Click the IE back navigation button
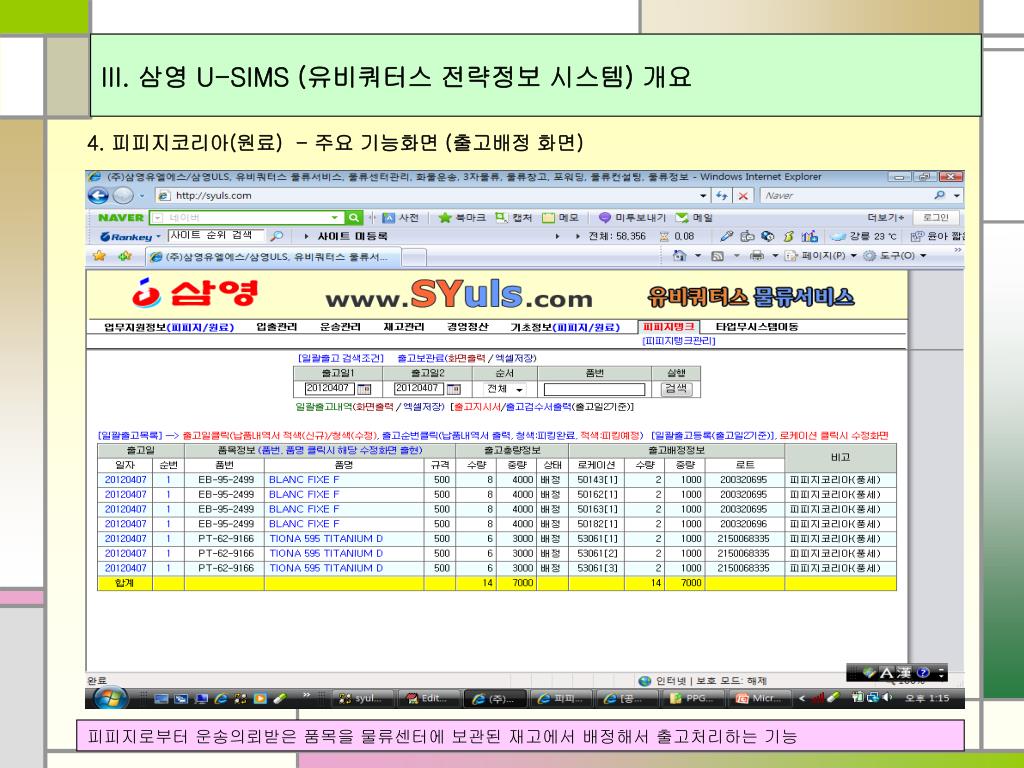The height and width of the screenshot is (768, 1024). [99, 195]
